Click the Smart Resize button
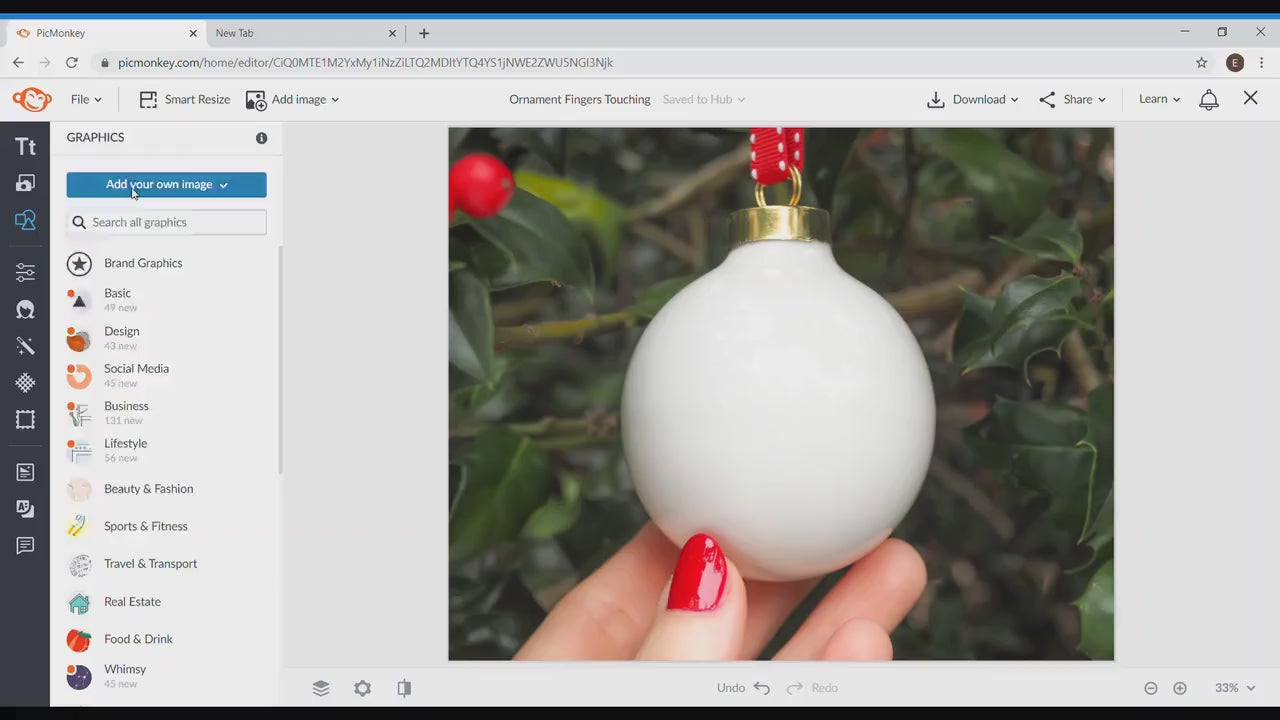Screen dimensions: 1280x720 185,99
